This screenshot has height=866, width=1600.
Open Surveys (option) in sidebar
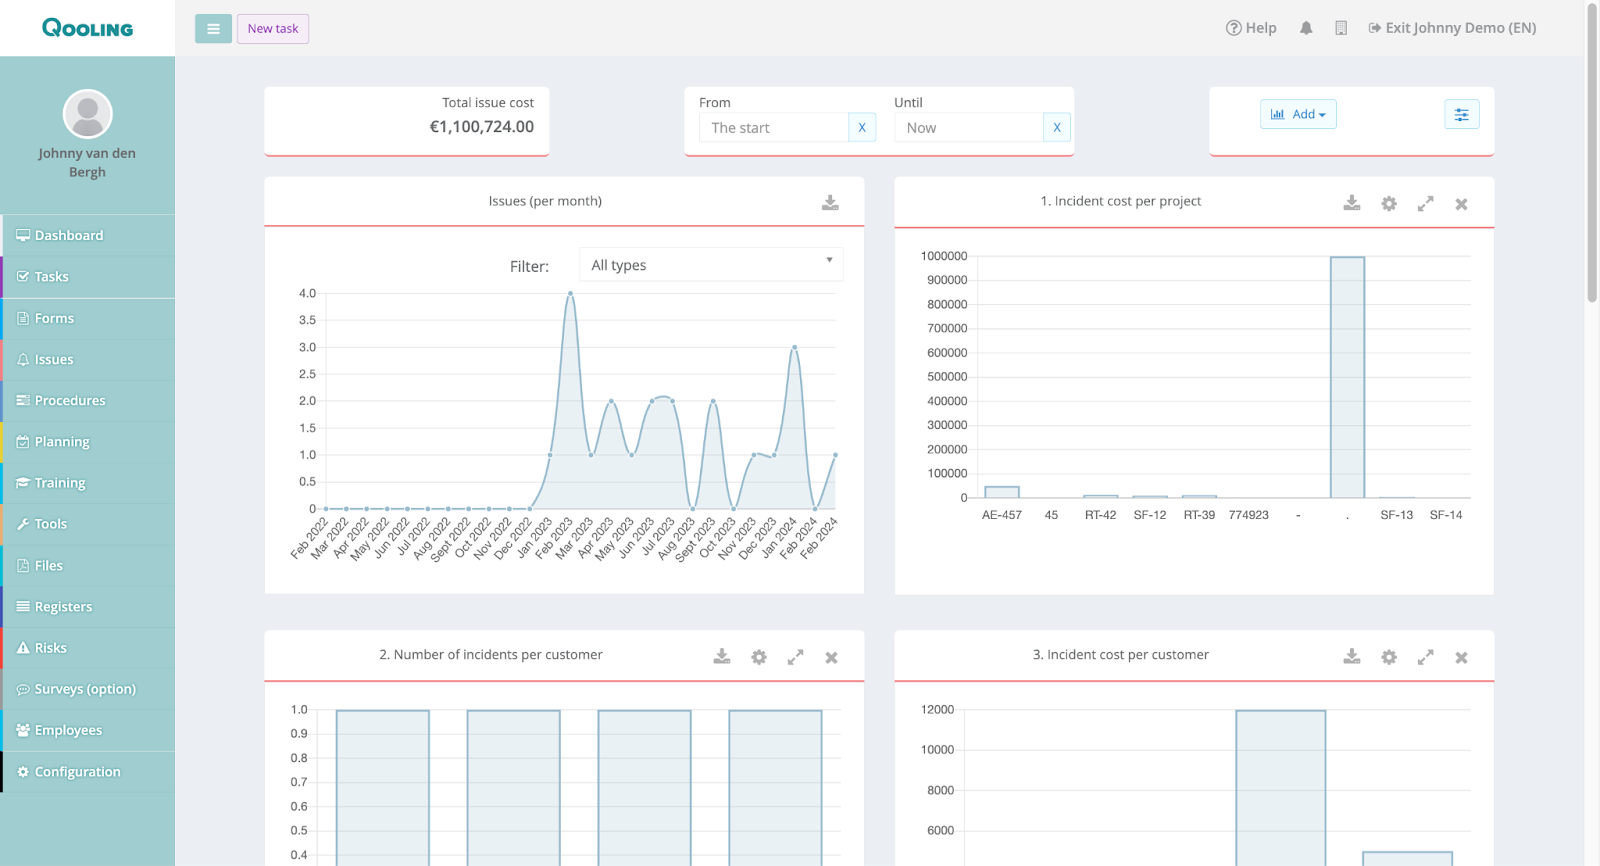88,689
